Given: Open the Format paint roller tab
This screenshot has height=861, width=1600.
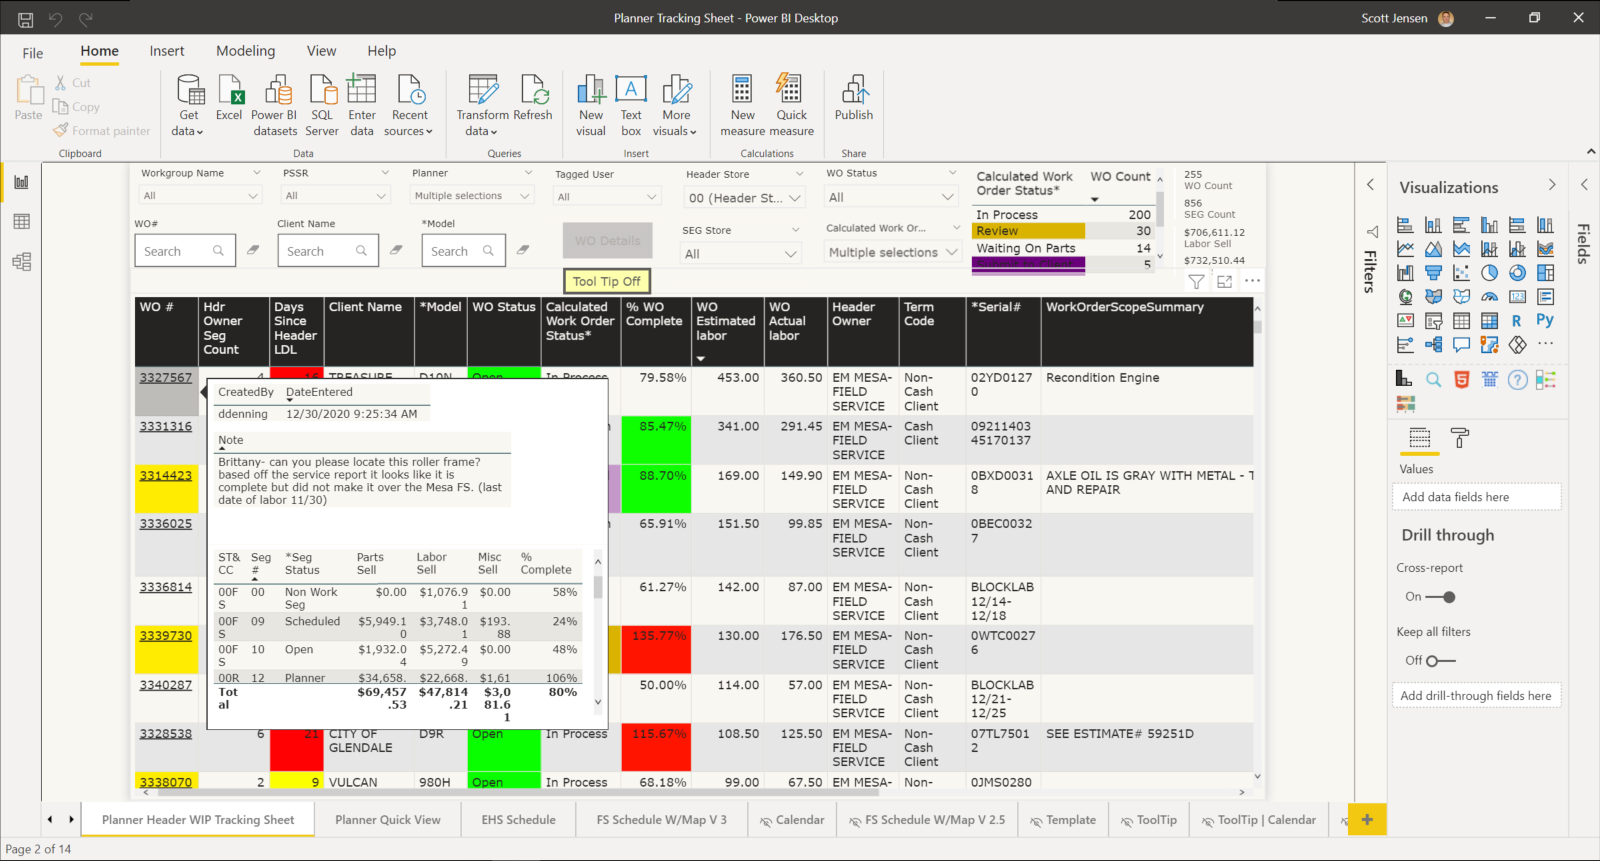Looking at the screenshot, I should point(1460,438).
